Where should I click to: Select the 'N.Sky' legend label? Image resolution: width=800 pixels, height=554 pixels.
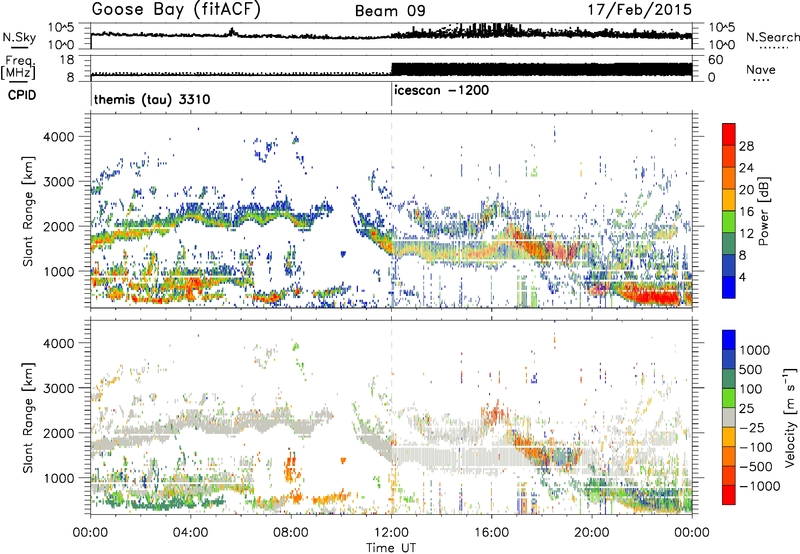point(19,37)
